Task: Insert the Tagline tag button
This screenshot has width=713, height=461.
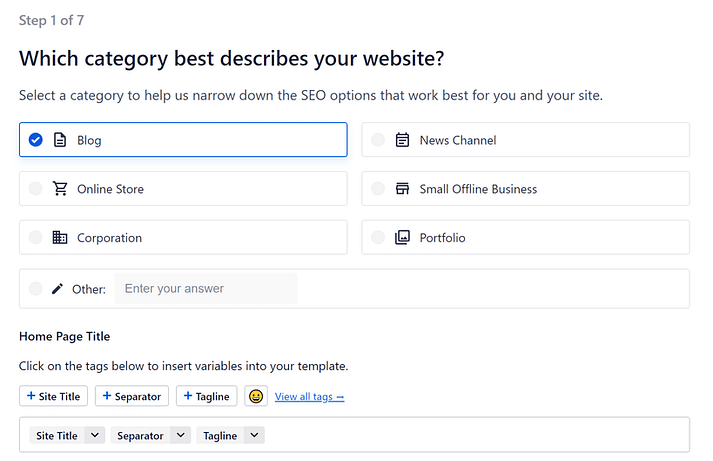Action: tap(206, 396)
